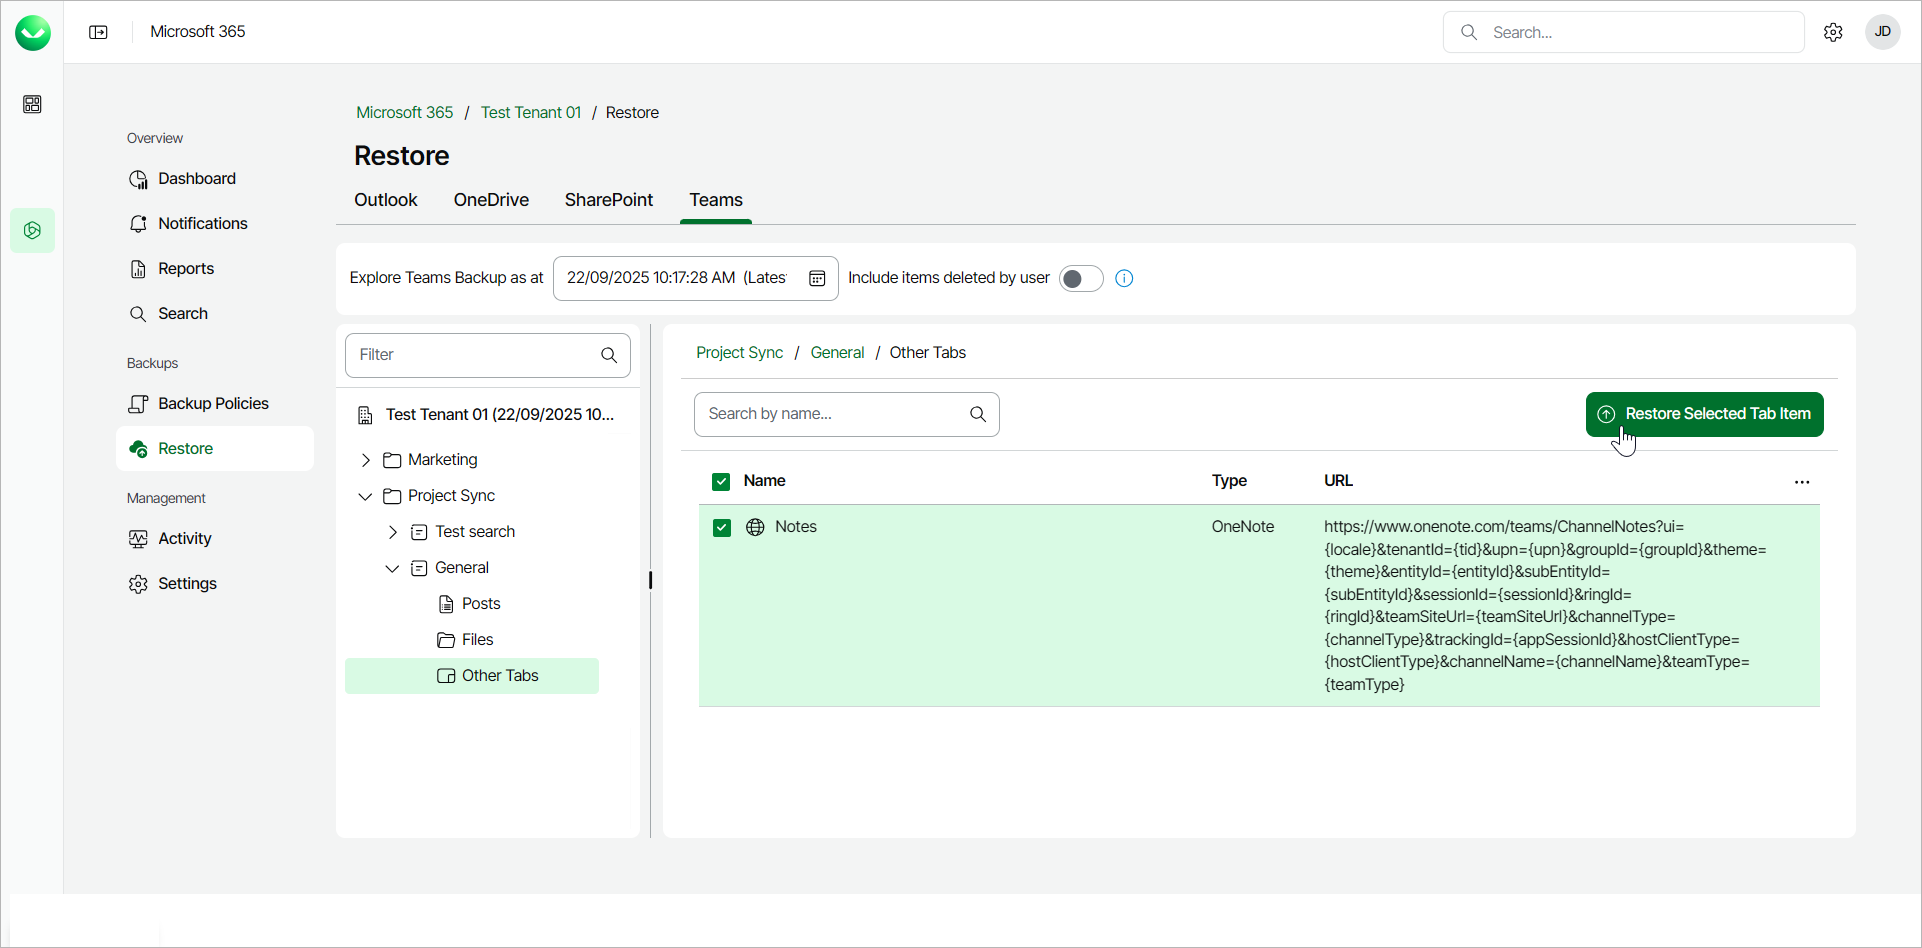
Task: Toggle Include items deleted by user
Action: coord(1080,278)
